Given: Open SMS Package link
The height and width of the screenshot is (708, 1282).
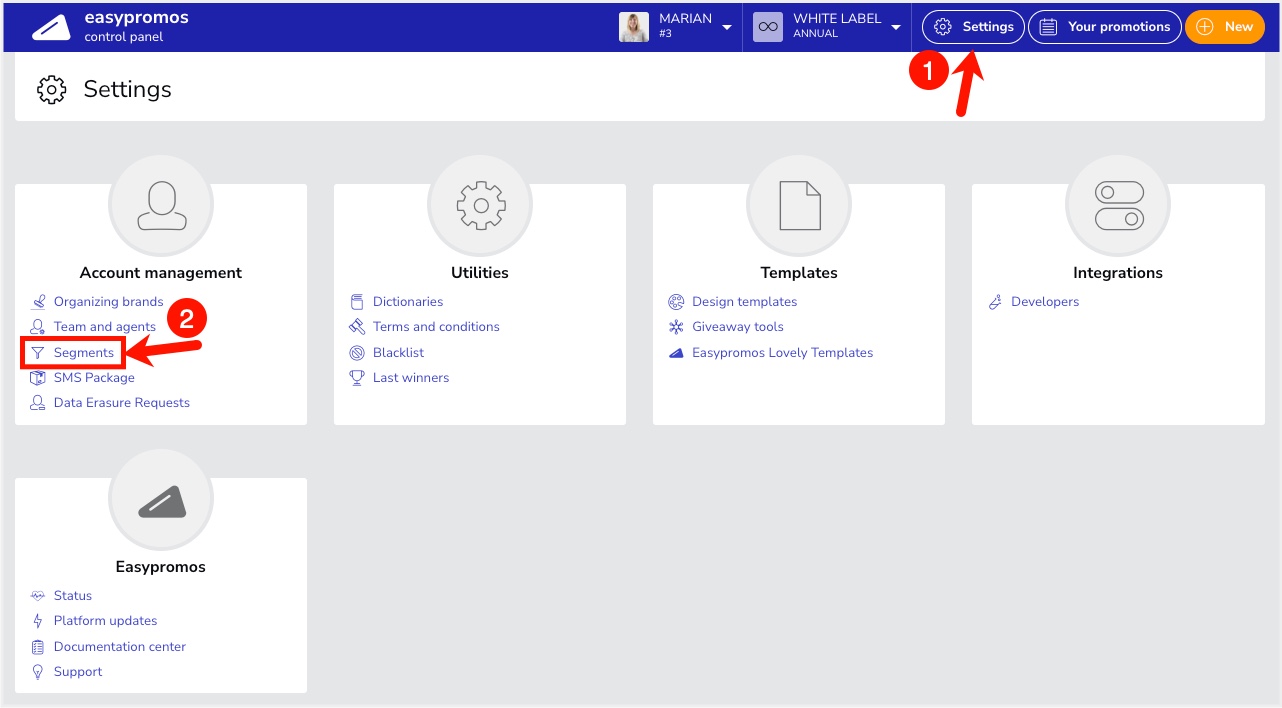Looking at the screenshot, I should (94, 377).
